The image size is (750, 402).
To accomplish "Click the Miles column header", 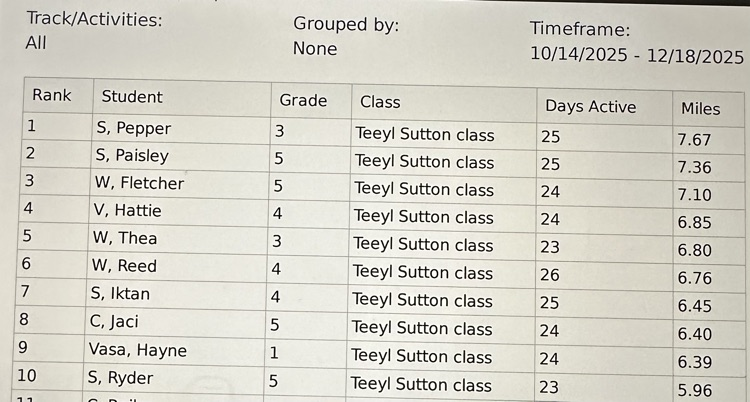I will tap(700, 109).
